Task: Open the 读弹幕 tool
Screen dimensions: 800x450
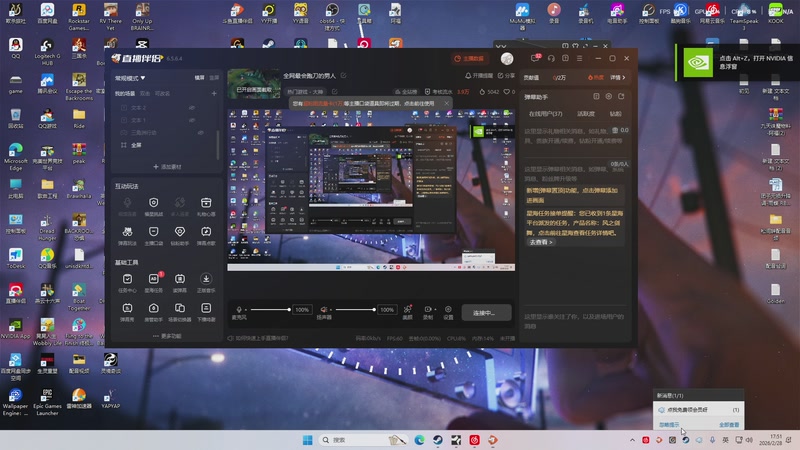Action: point(180,283)
